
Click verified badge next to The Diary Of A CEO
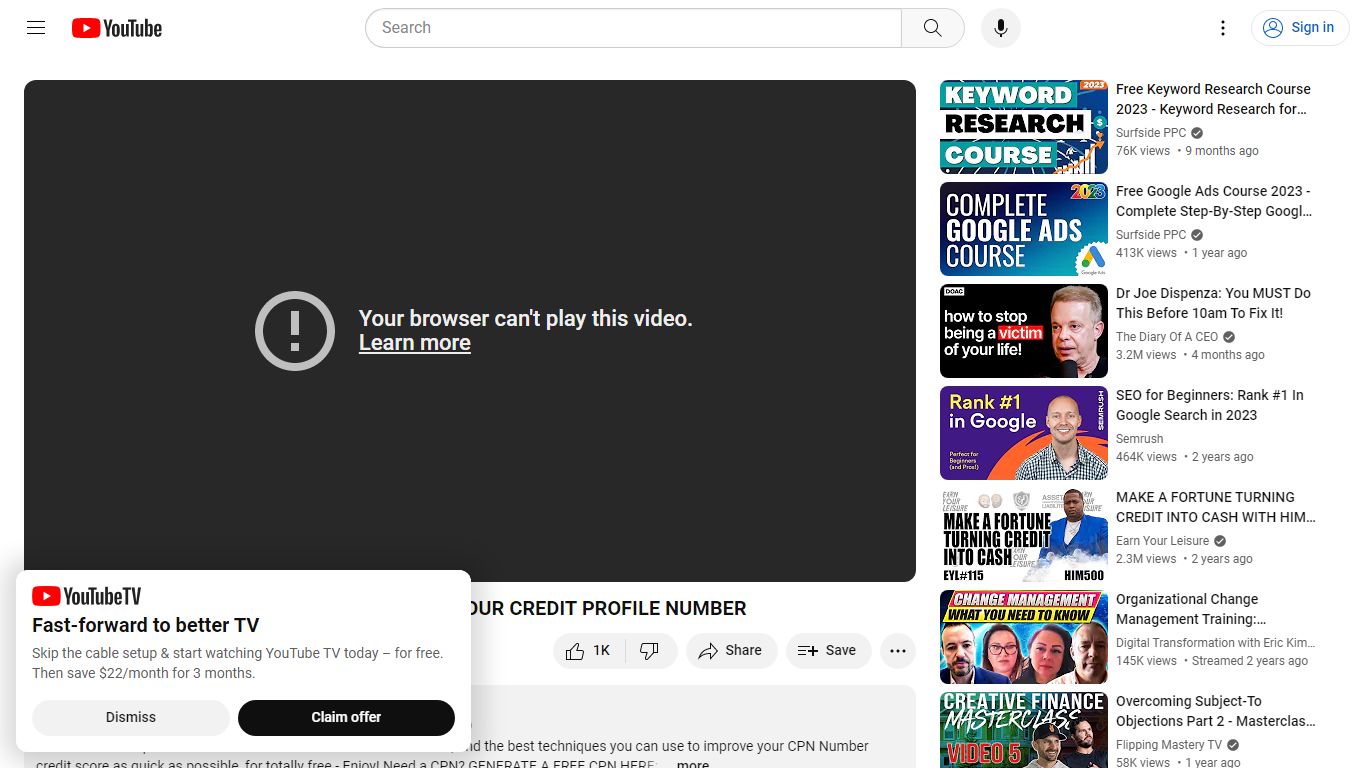pos(1229,337)
